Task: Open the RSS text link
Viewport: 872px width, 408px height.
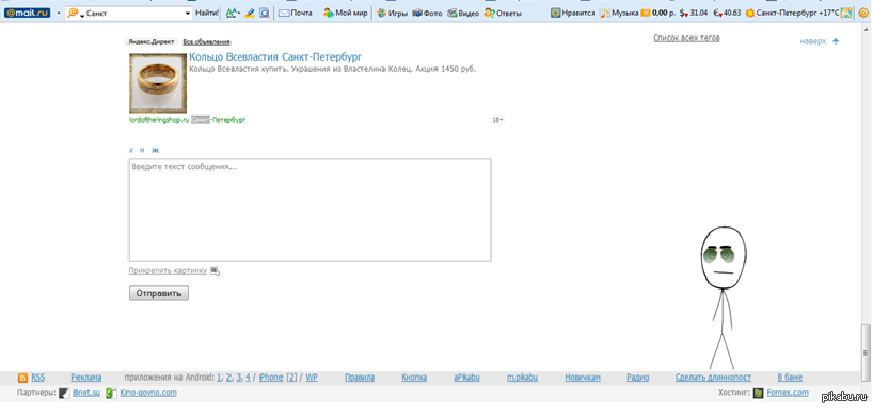Action: click(x=38, y=377)
